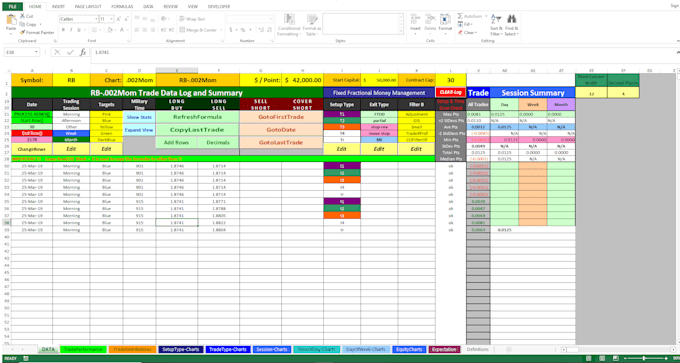Click the RefreshFormula button
680x363 pixels.
point(197,117)
